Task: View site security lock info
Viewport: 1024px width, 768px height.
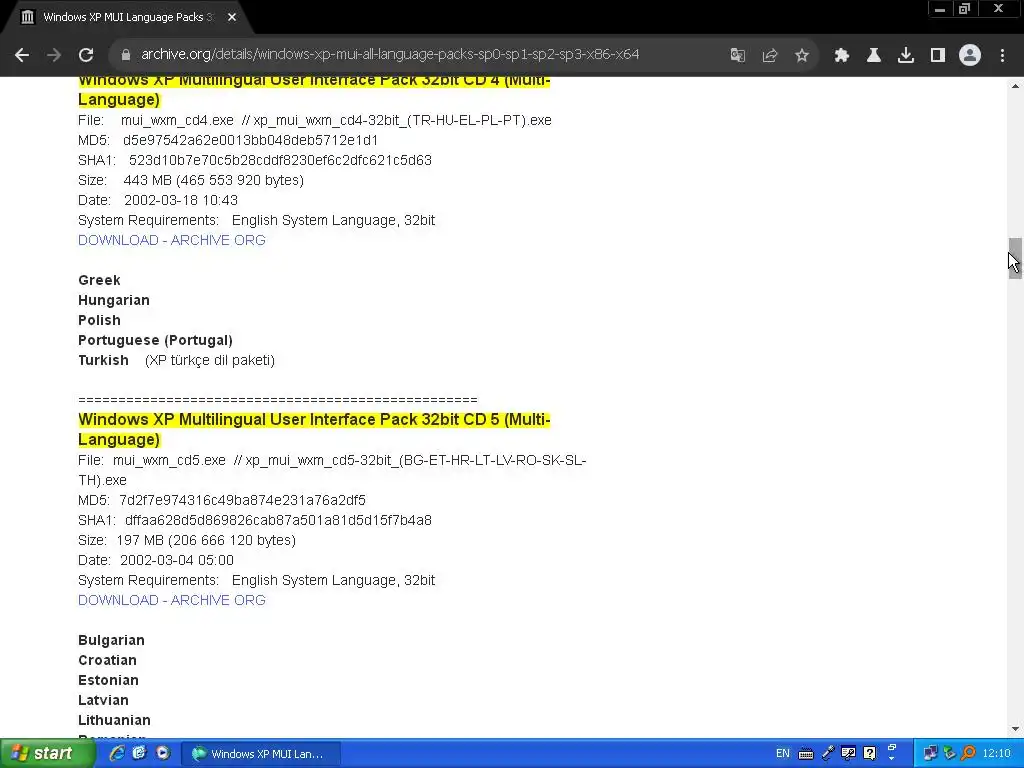Action: click(126, 55)
